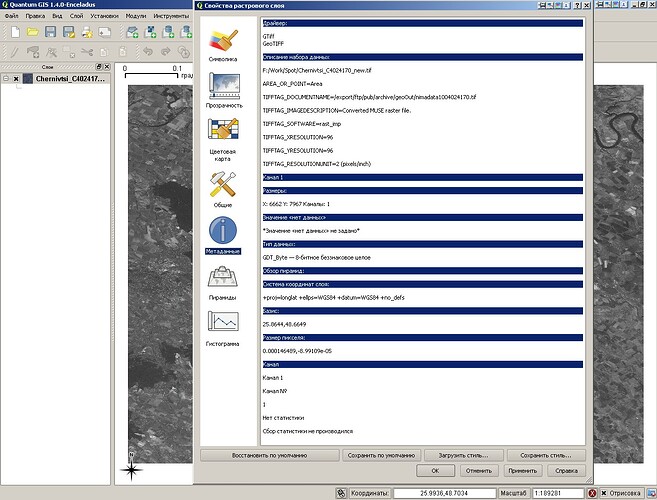Click the copy features icon

coord(104,52)
